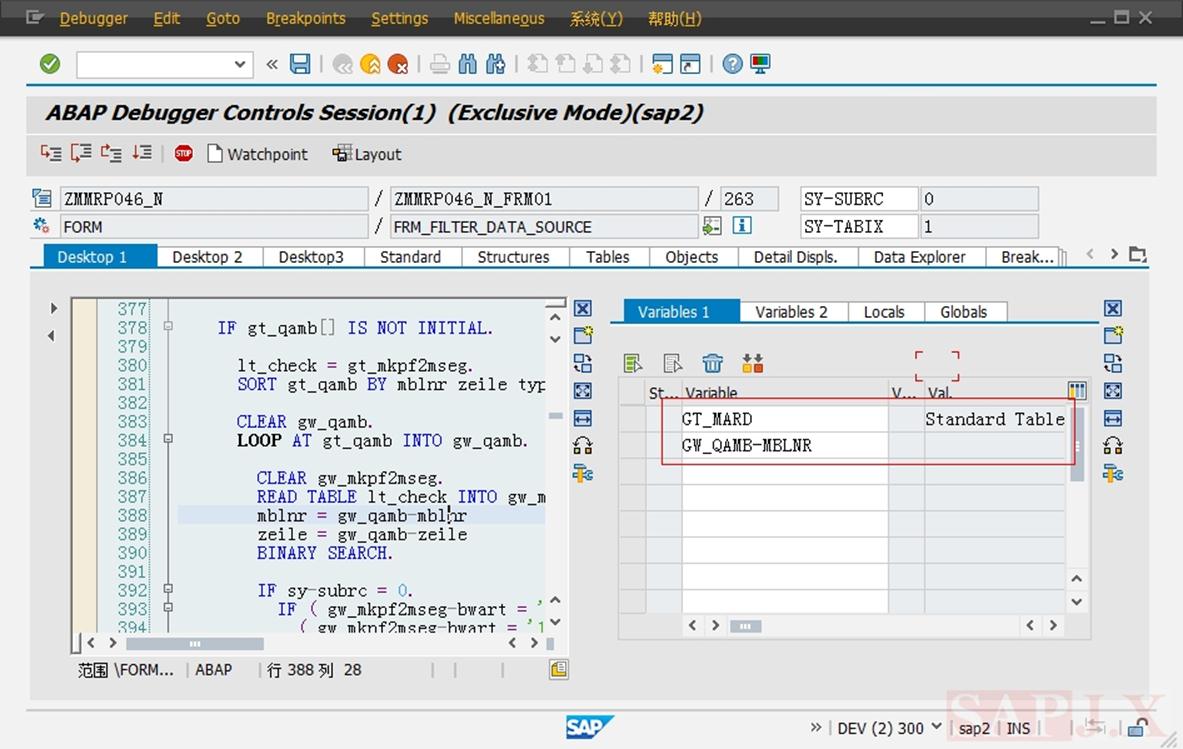The image size is (1183, 749).
Task: Switch to the Data Explorer tab
Action: pyautogui.click(x=920, y=256)
